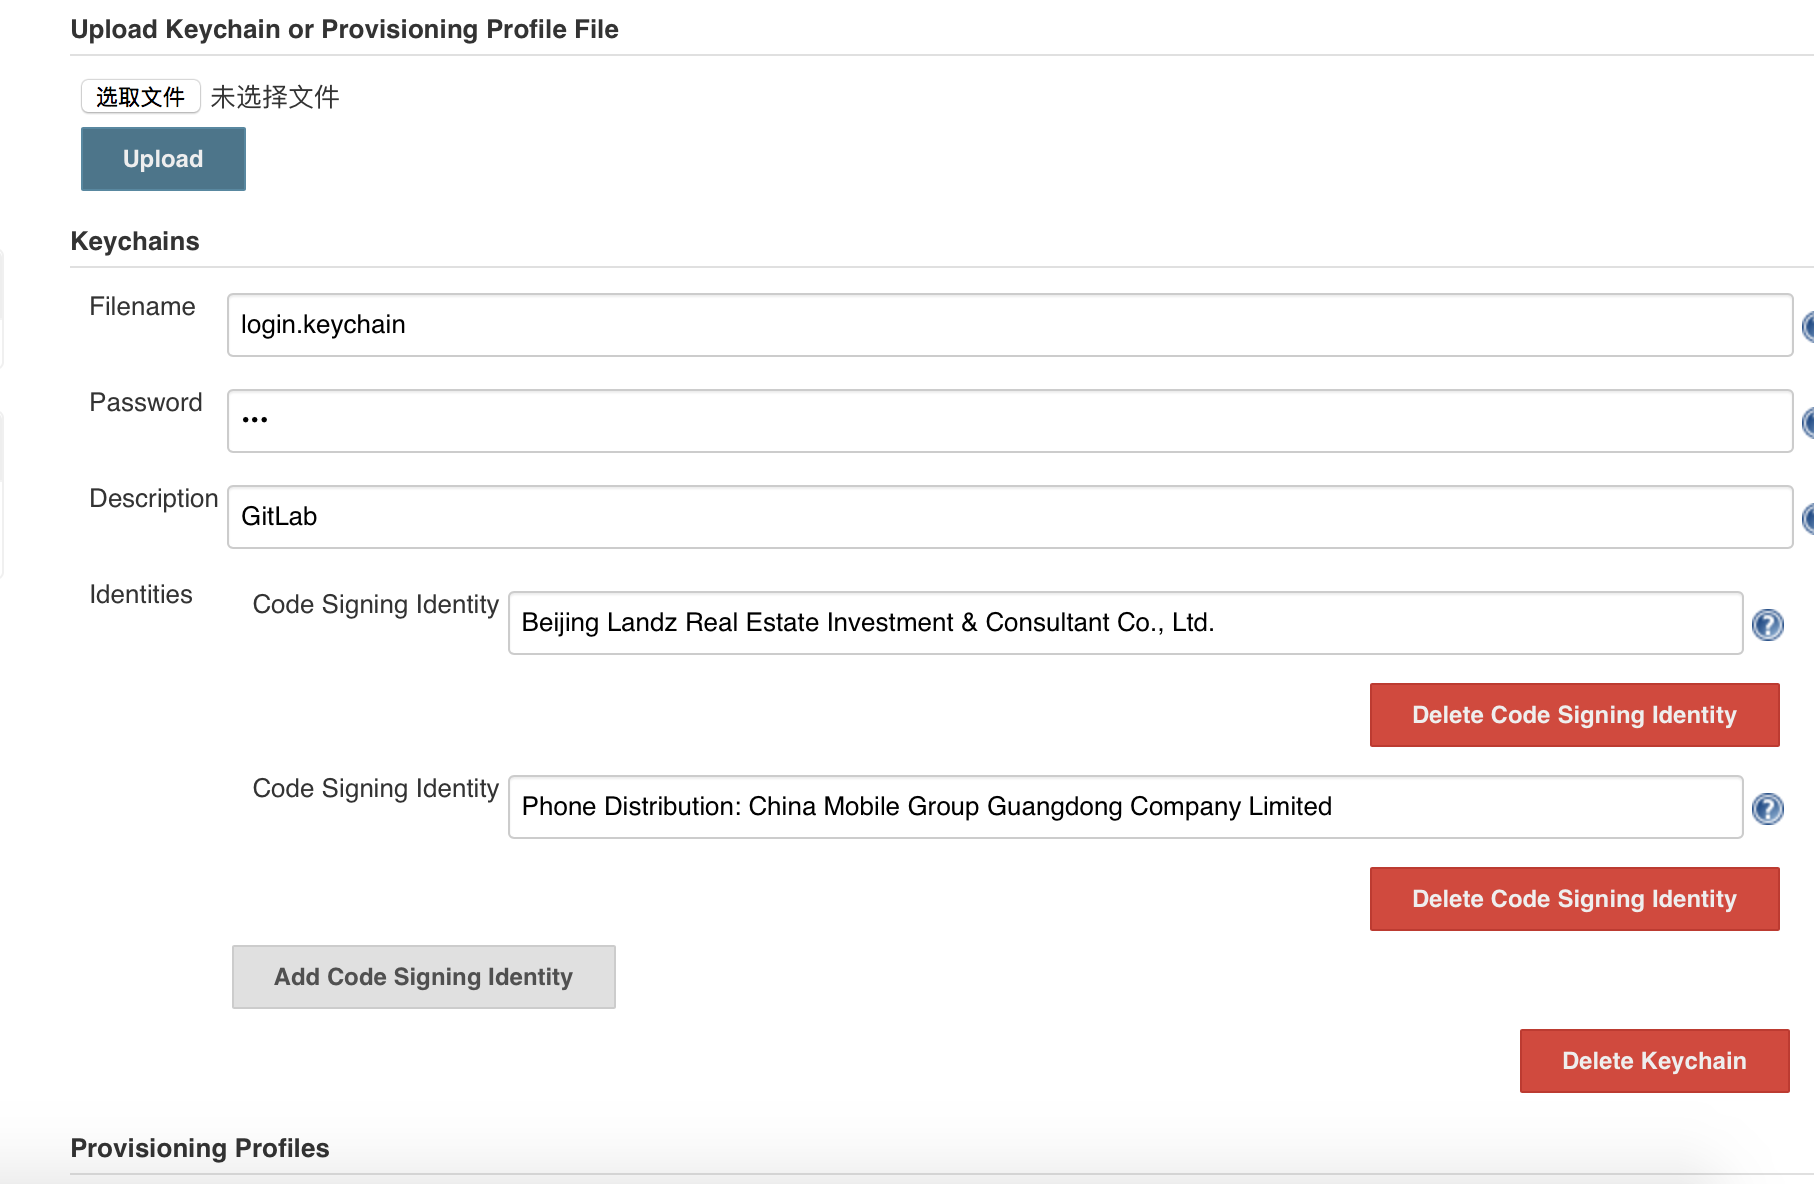
Task: Focus the Description field containing GitLab
Action: [1009, 517]
